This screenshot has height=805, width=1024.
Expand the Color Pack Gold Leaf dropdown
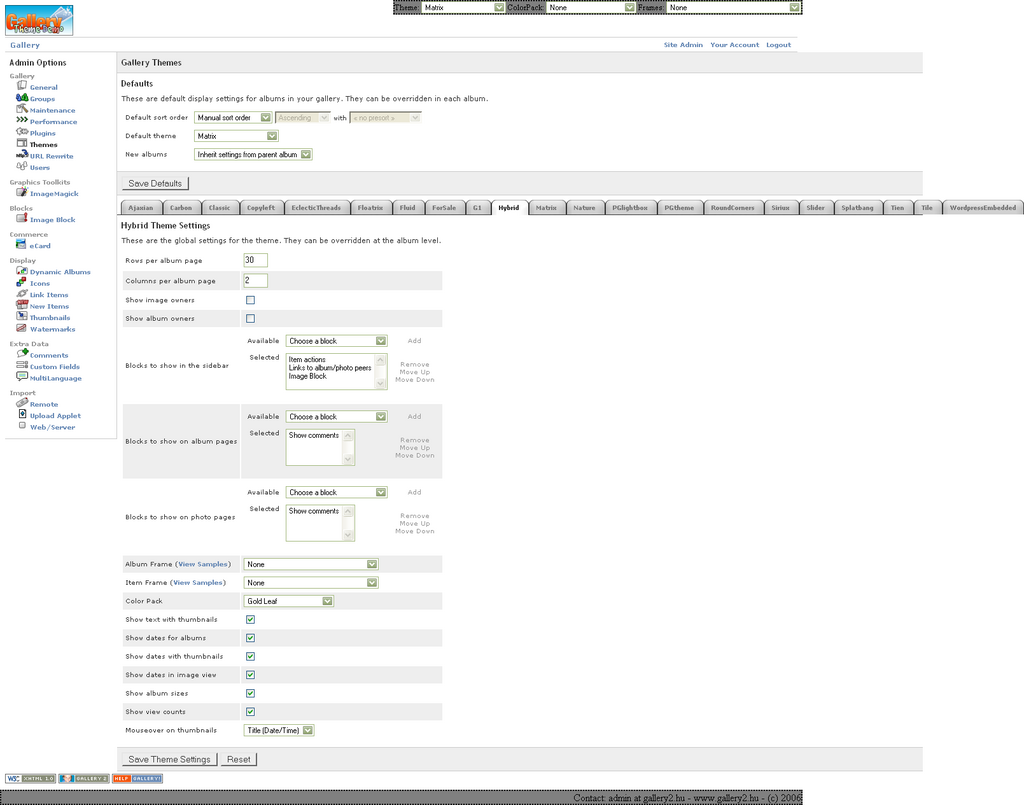tap(288, 601)
